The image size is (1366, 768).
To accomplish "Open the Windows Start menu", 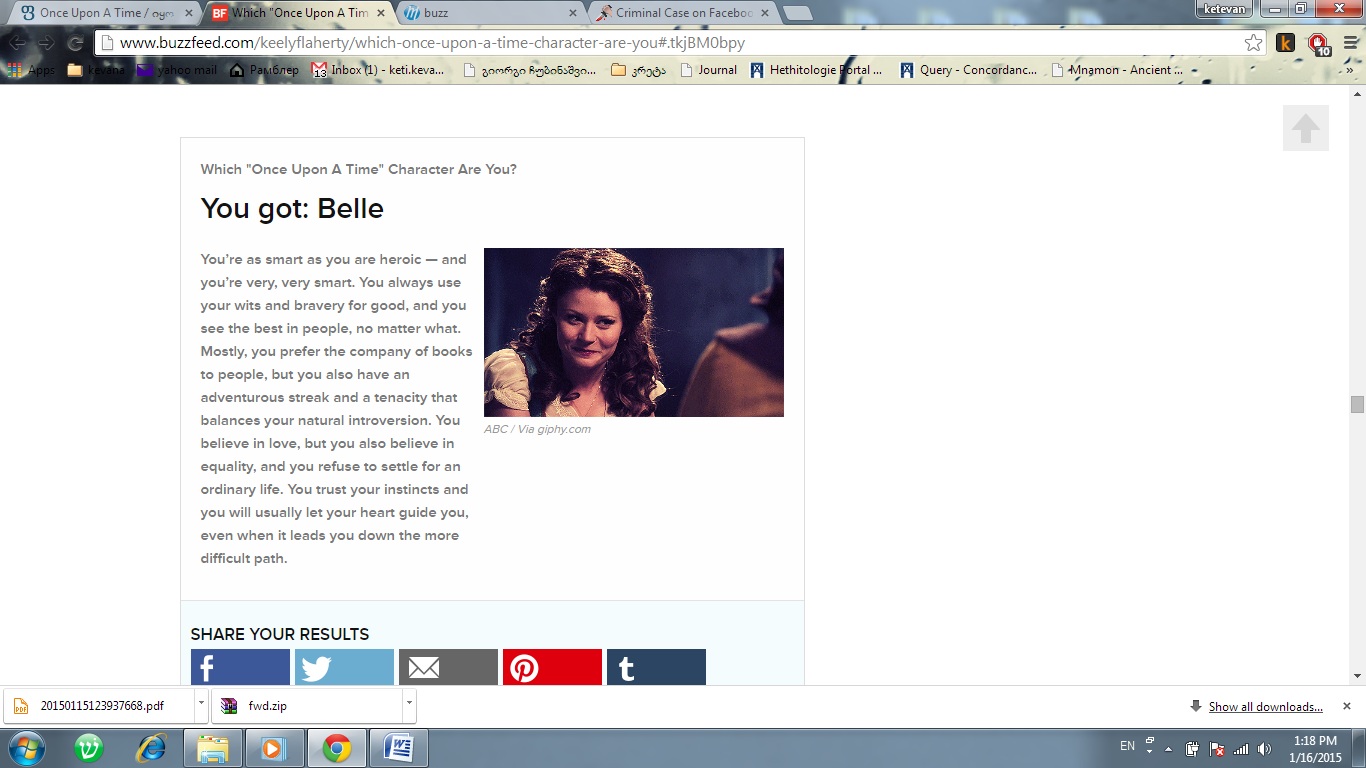I will click(x=26, y=748).
